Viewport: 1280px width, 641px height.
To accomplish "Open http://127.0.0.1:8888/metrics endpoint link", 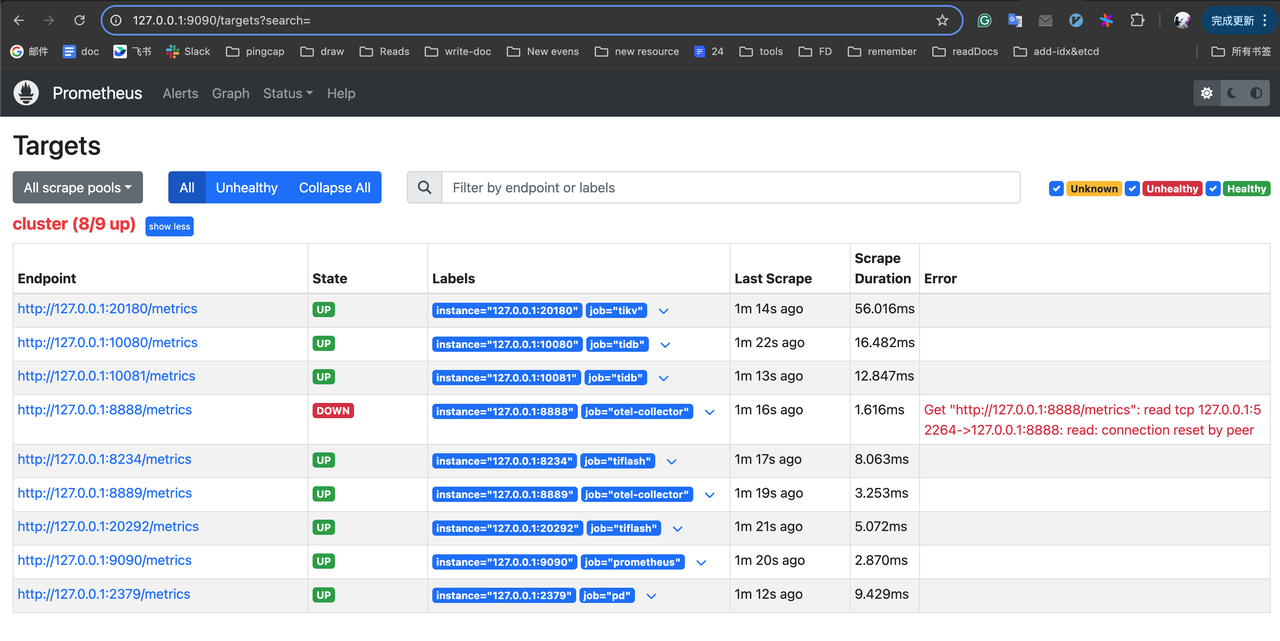I will 104,410.
